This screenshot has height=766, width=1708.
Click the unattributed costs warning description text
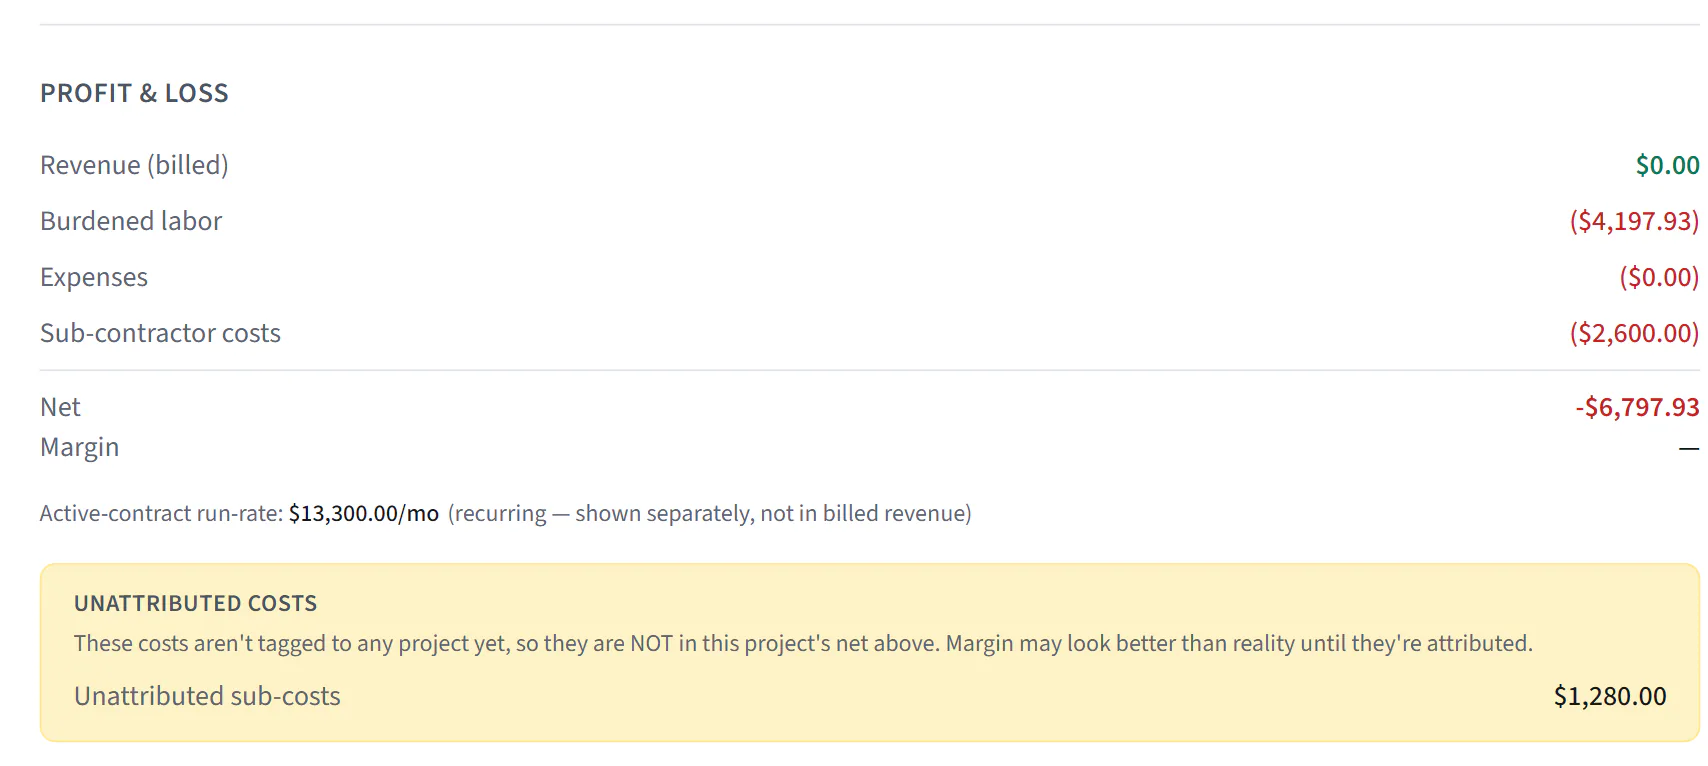point(803,643)
